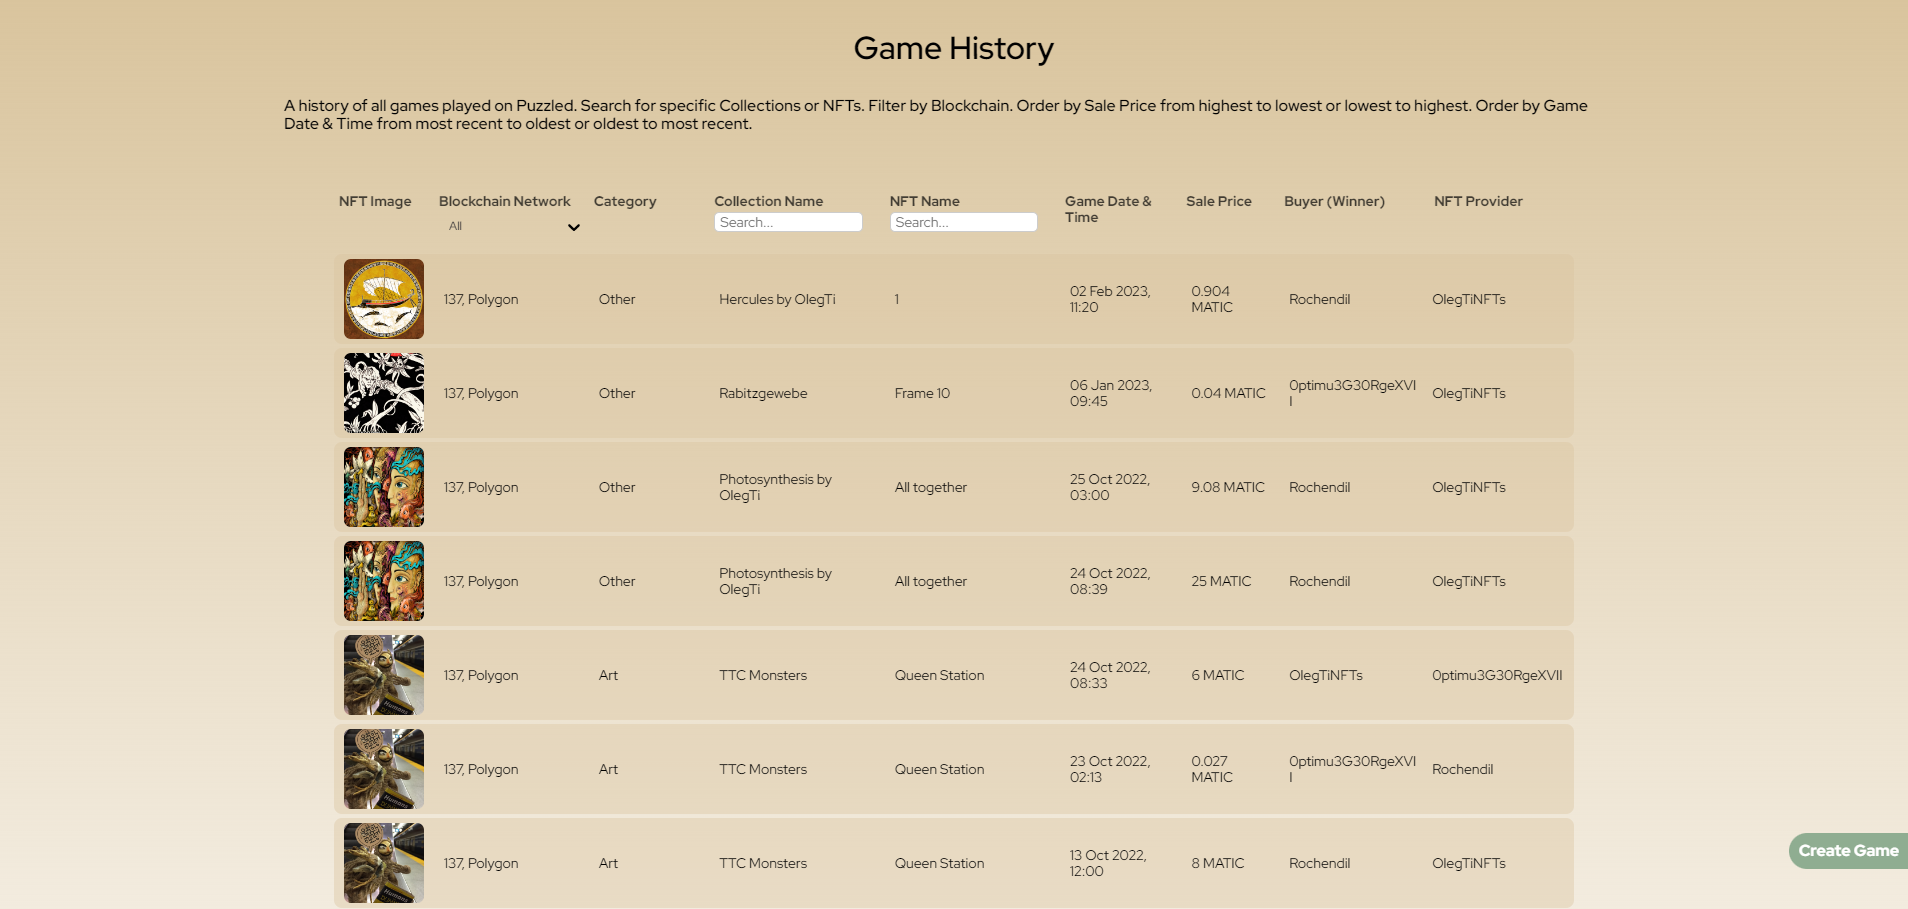The height and width of the screenshot is (909, 1908).
Task: Focus the Collection Name search field
Action: tap(788, 222)
